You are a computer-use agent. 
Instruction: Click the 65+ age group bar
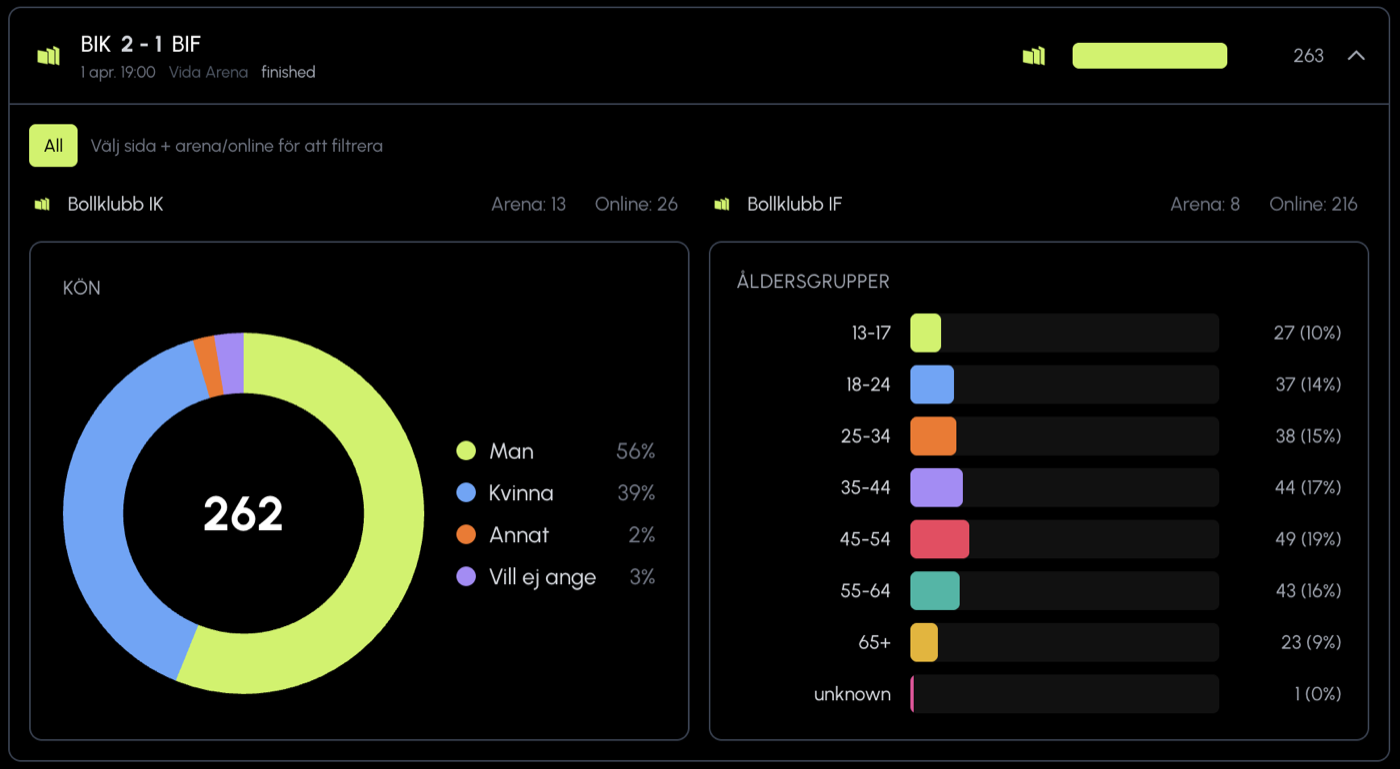[x=1064, y=642]
